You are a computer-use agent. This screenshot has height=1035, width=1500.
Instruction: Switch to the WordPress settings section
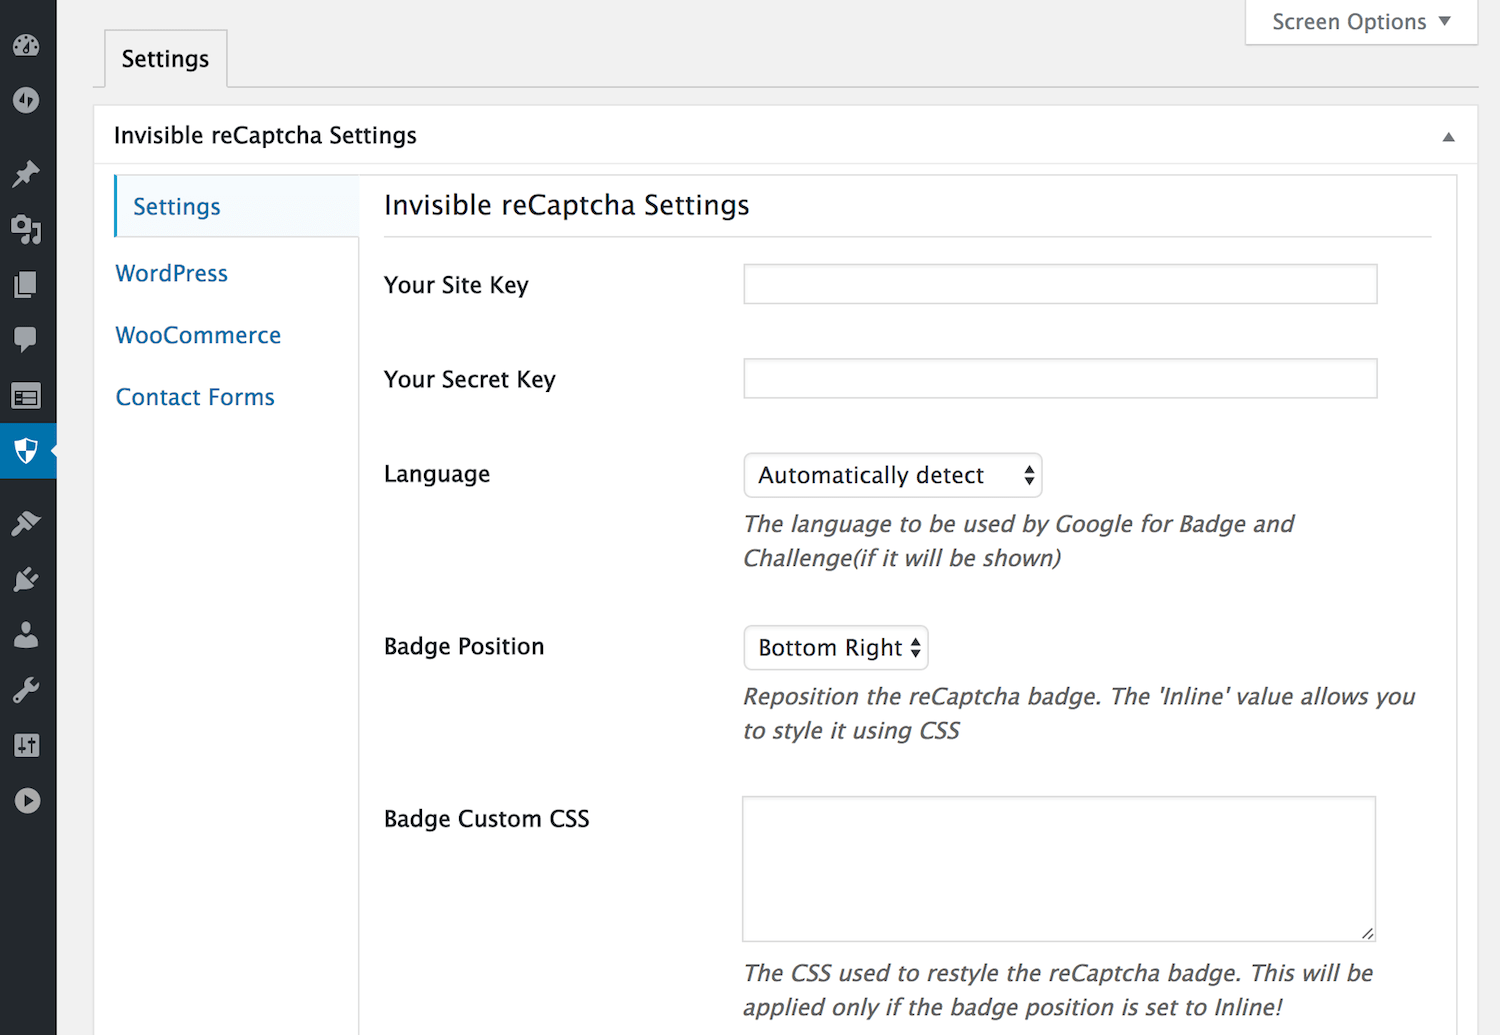coord(172,274)
